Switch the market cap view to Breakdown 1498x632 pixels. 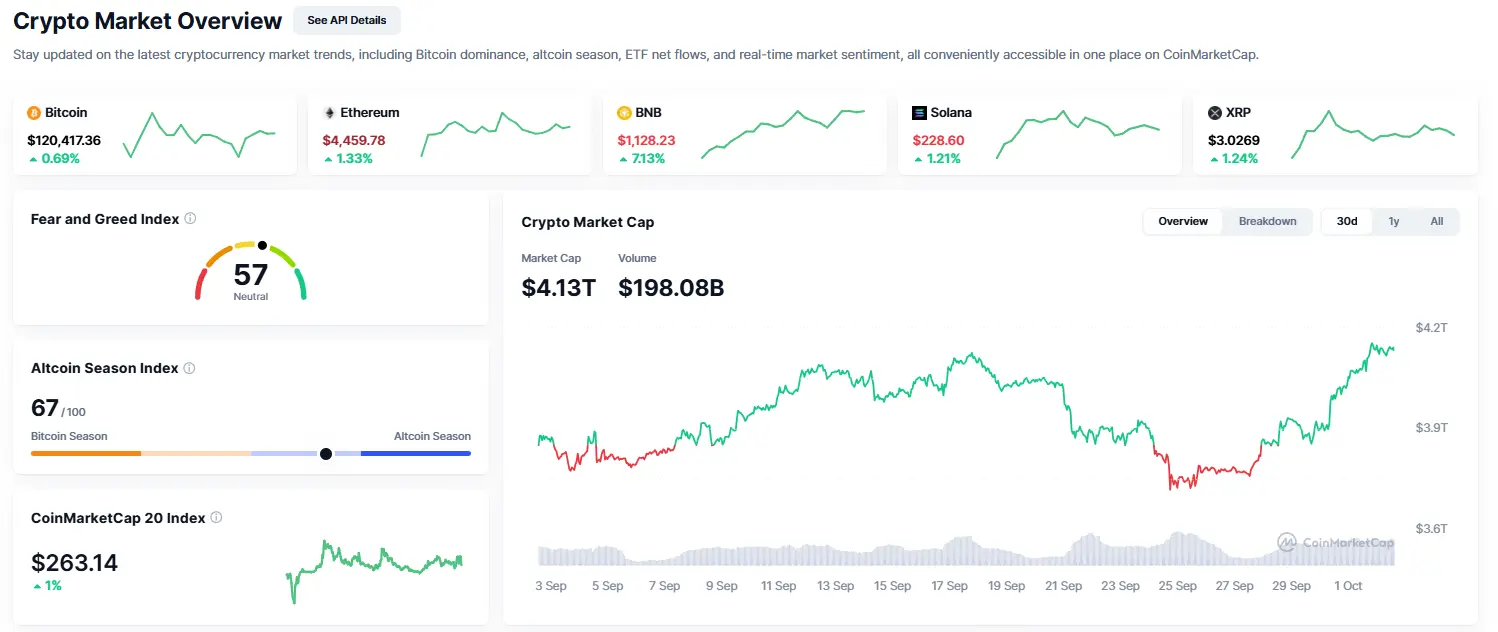pos(1267,221)
